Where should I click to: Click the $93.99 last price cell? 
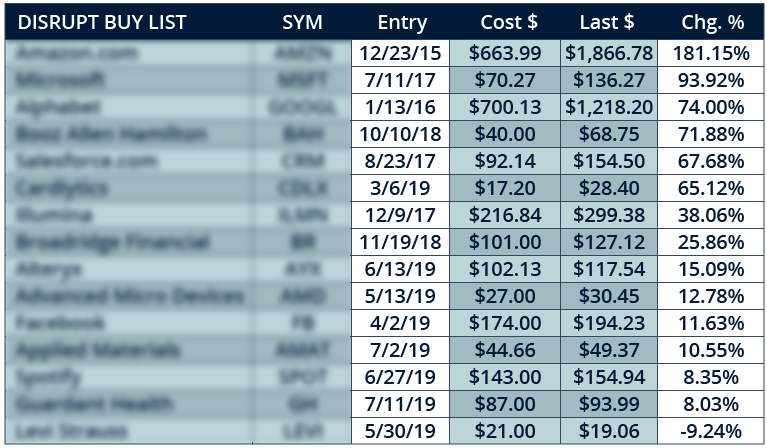pyautogui.click(x=609, y=404)
